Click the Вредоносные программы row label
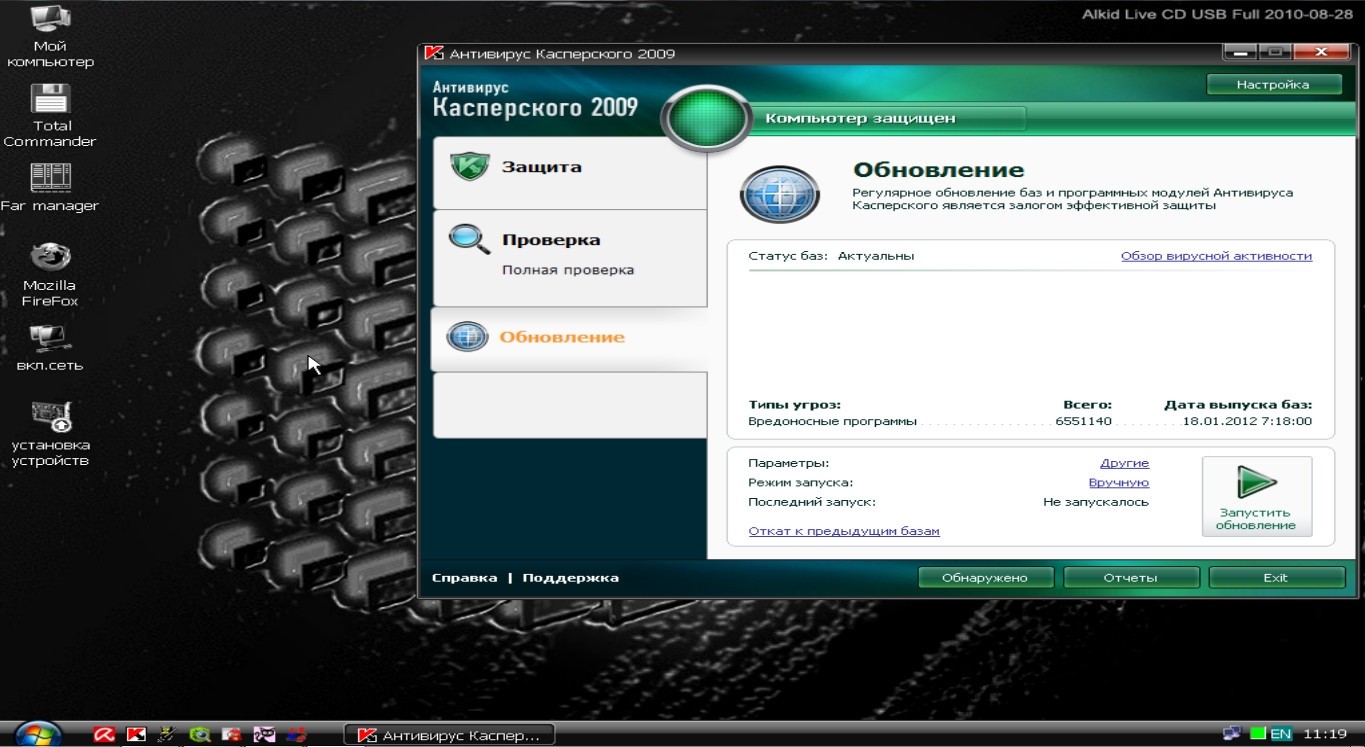This screenshot has height=747, width=1365. pyautogui.click(x=832, y=421)
